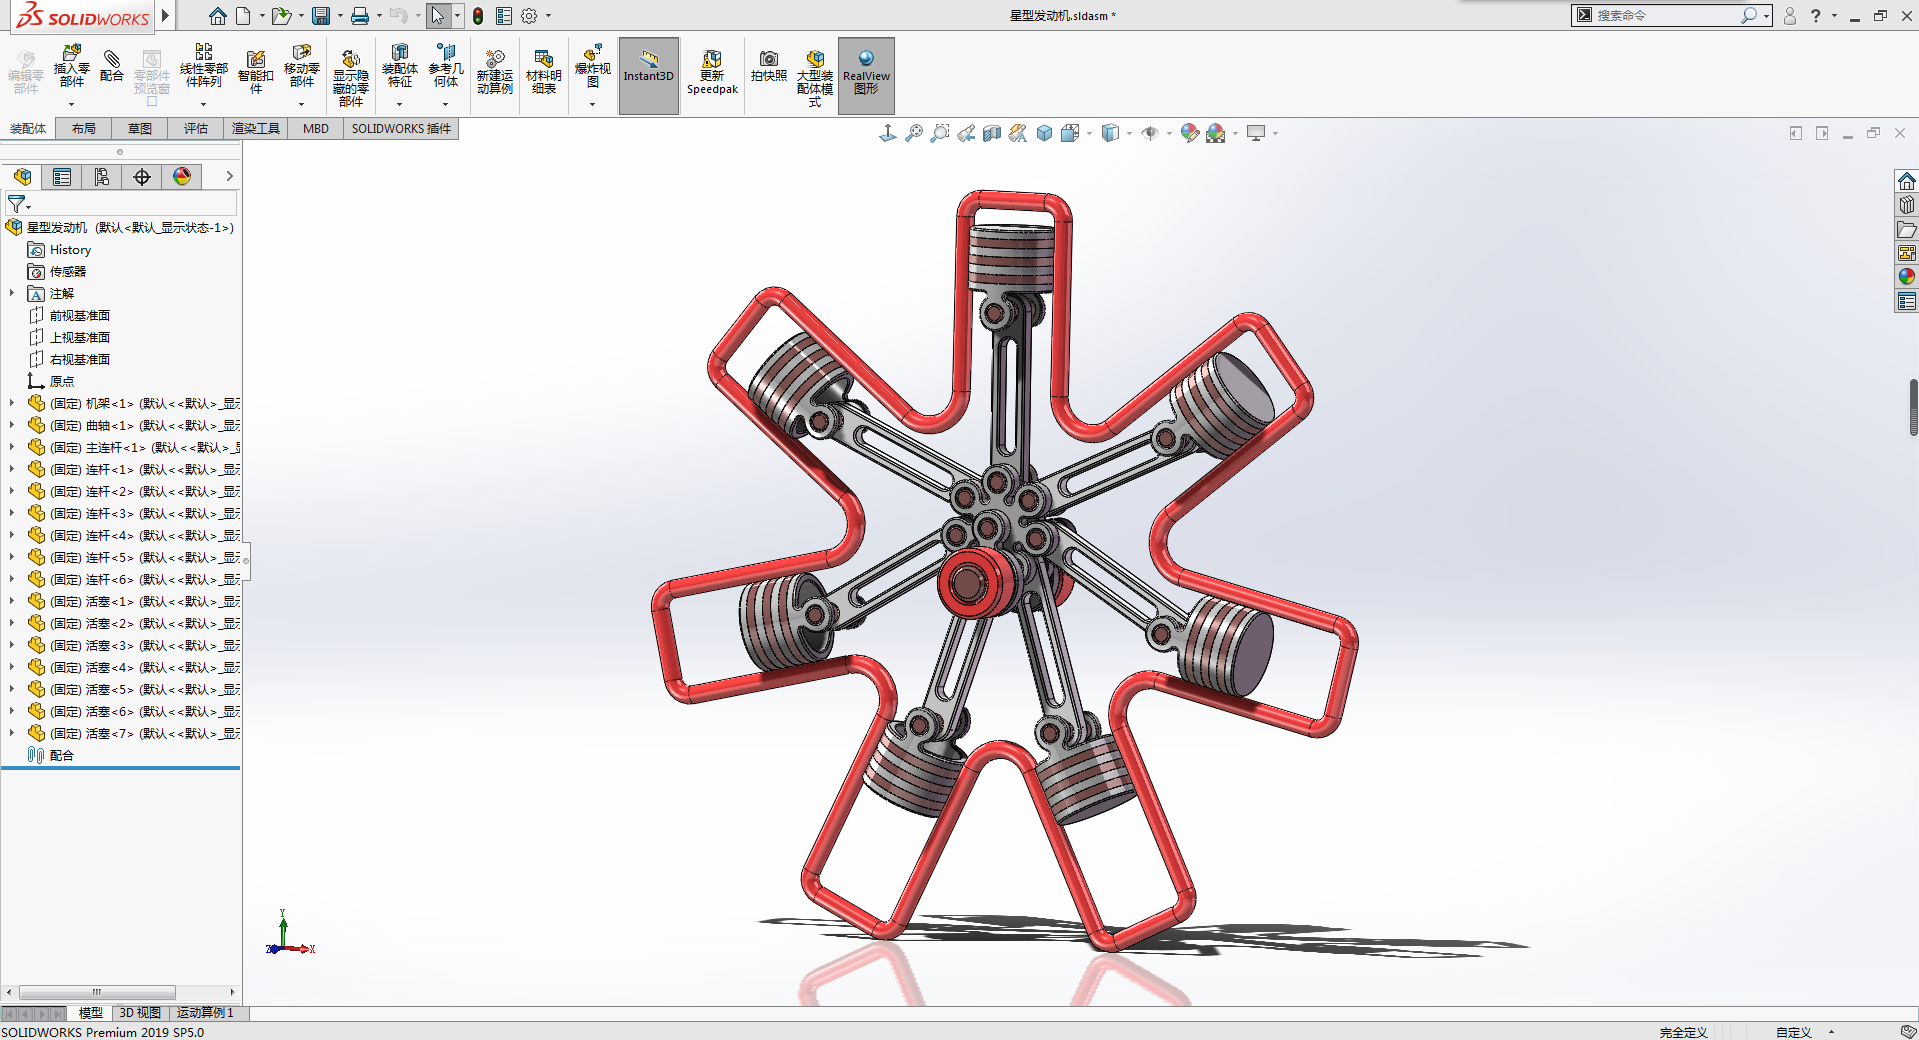Select the Mate (配合) tool icon

112,62
